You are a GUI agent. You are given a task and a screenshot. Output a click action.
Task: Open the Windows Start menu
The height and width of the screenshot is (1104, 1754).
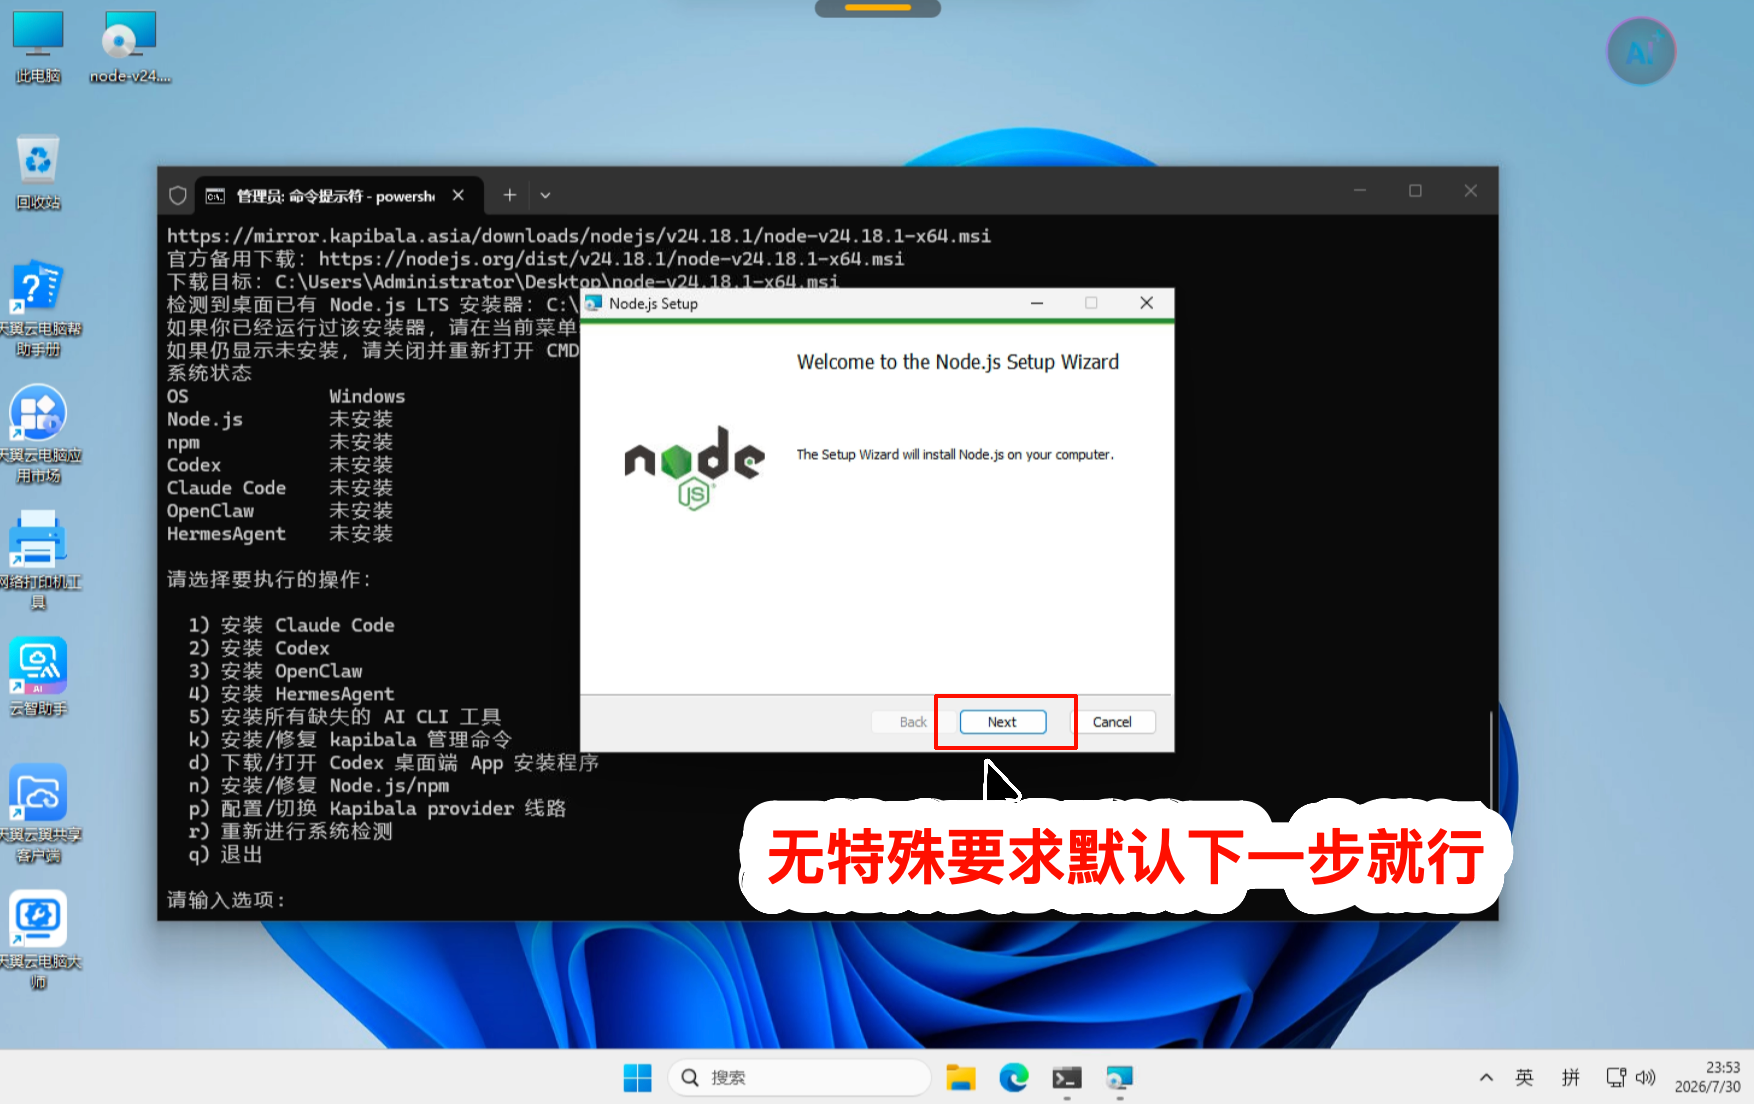pyautogui.click(x=637, y=1078)
